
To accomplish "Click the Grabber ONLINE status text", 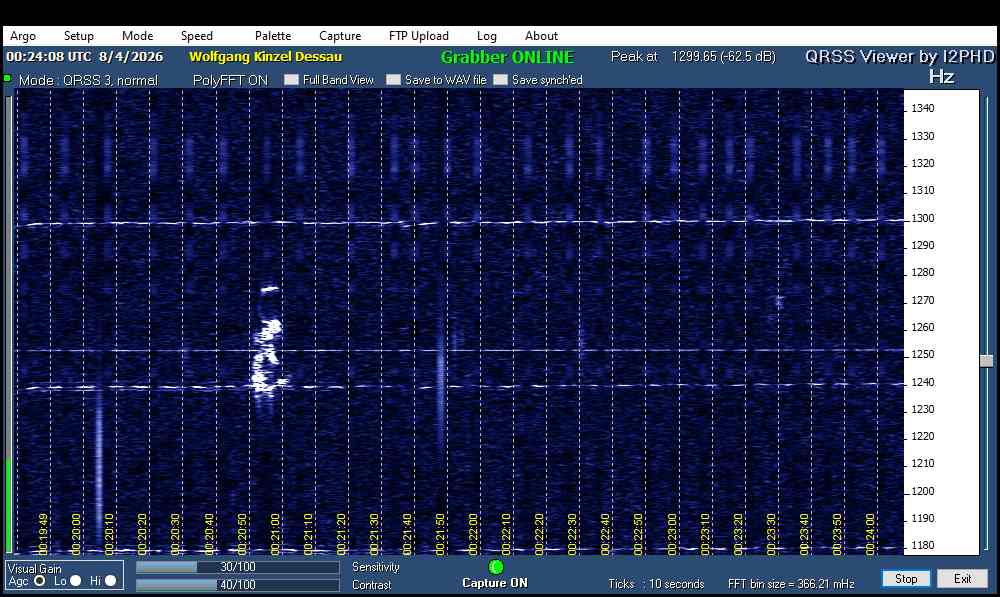I will click(508, 57).
